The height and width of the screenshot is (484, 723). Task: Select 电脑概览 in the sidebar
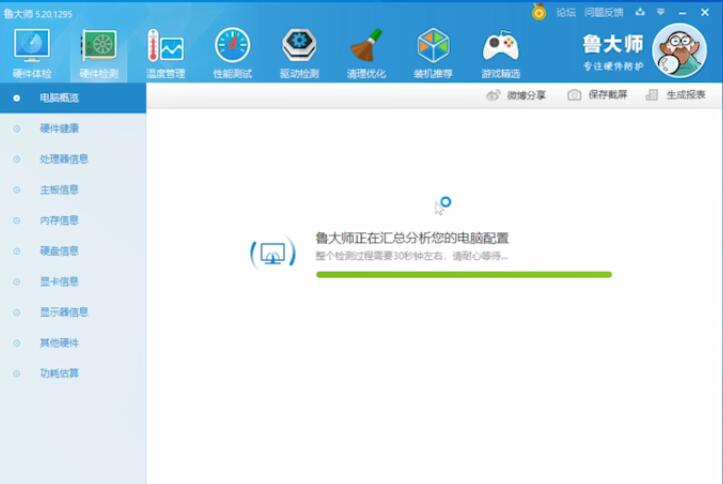click(73, 98)
